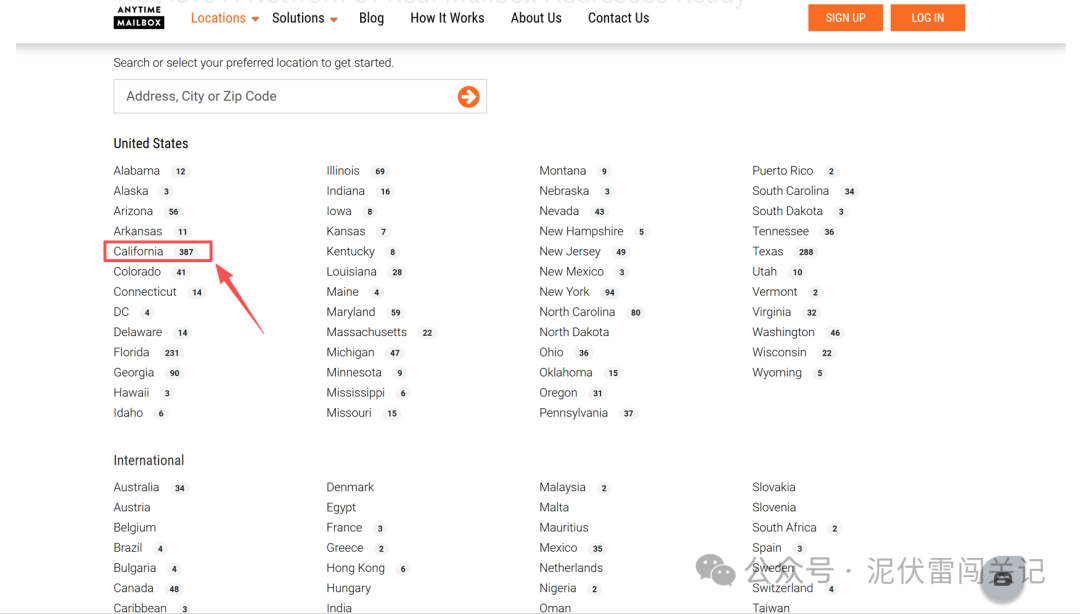The image size is (1080, 614).
Task: Open North Dakota locations
Action: click(x=574, y=332)
